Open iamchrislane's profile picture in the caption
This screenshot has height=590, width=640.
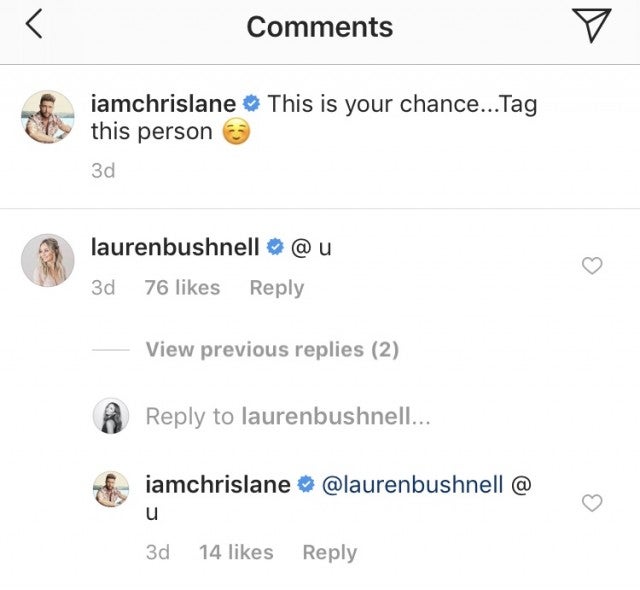tap(47, 117)
